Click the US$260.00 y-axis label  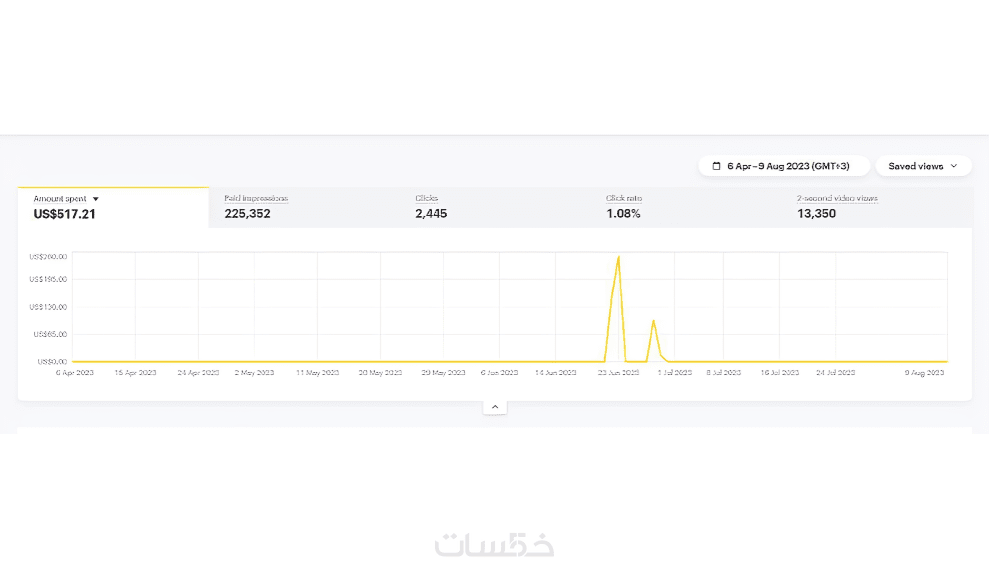click(x=49, y=255)
